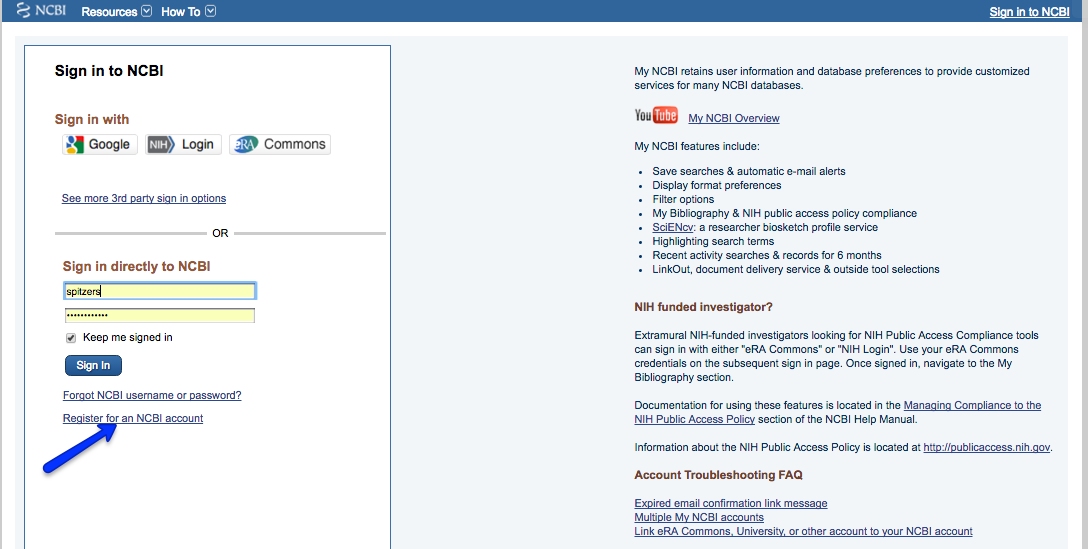Focus the password input field
This screenshot has height=549, width=1088.
[x=160, y=315]
